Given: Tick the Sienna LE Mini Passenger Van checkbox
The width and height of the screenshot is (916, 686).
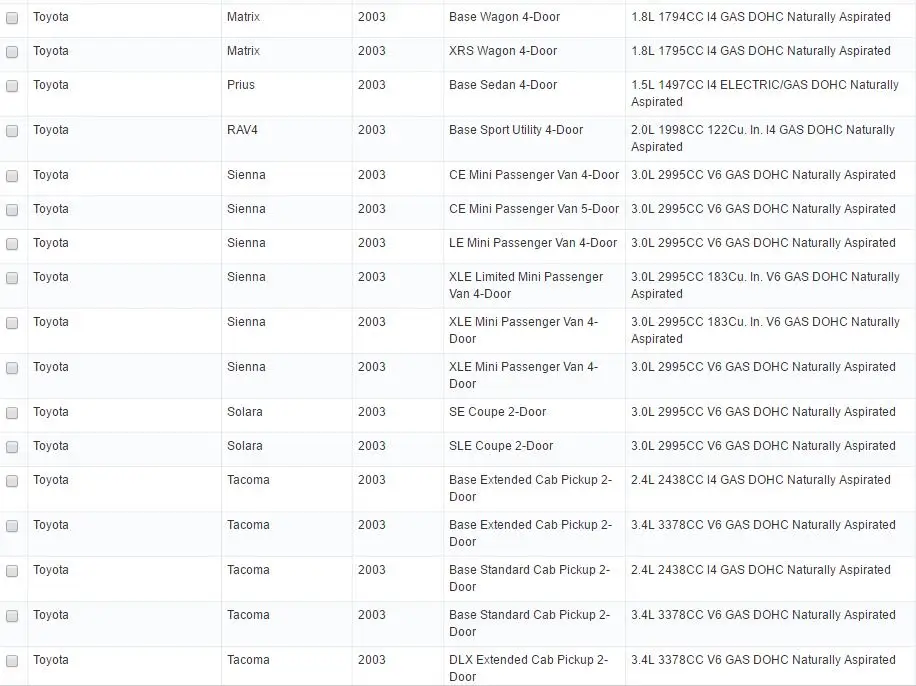Looking at the screenshot, I should (12, 244).
